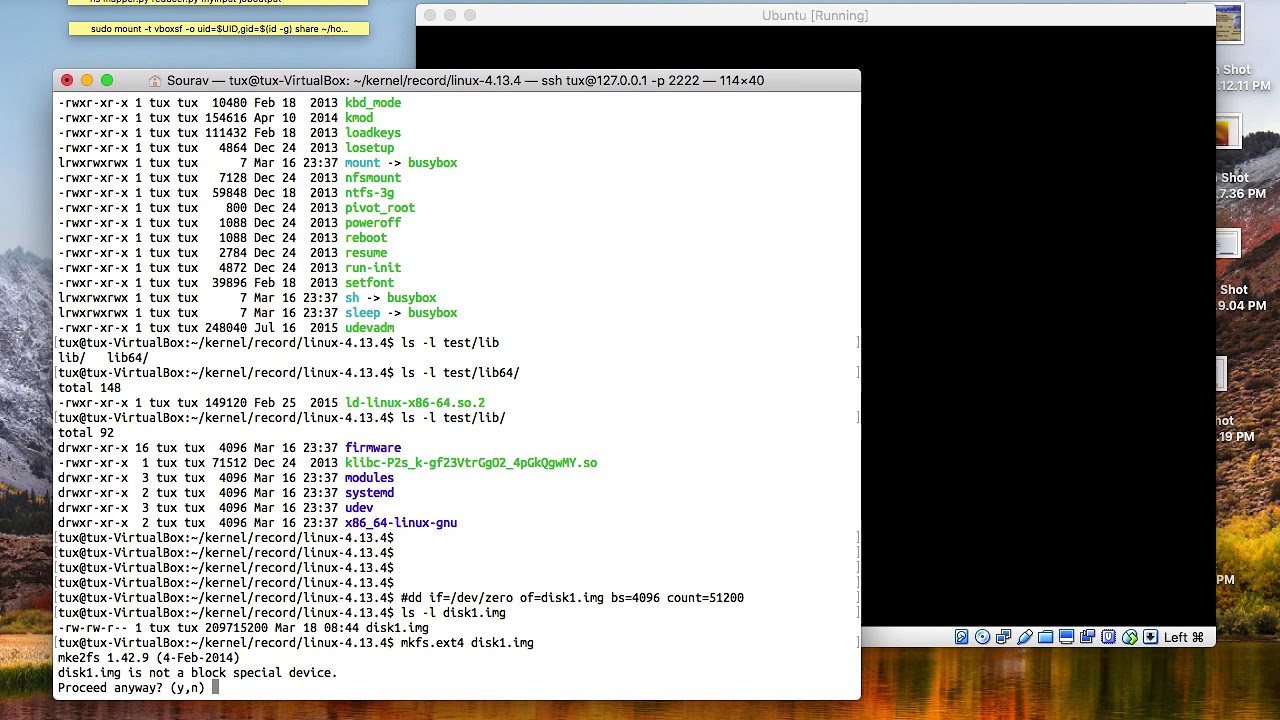Click the folder proxy icon in terminal title bar
Viewport: 1280px width, 720px height.
click(x=155, y=80)
